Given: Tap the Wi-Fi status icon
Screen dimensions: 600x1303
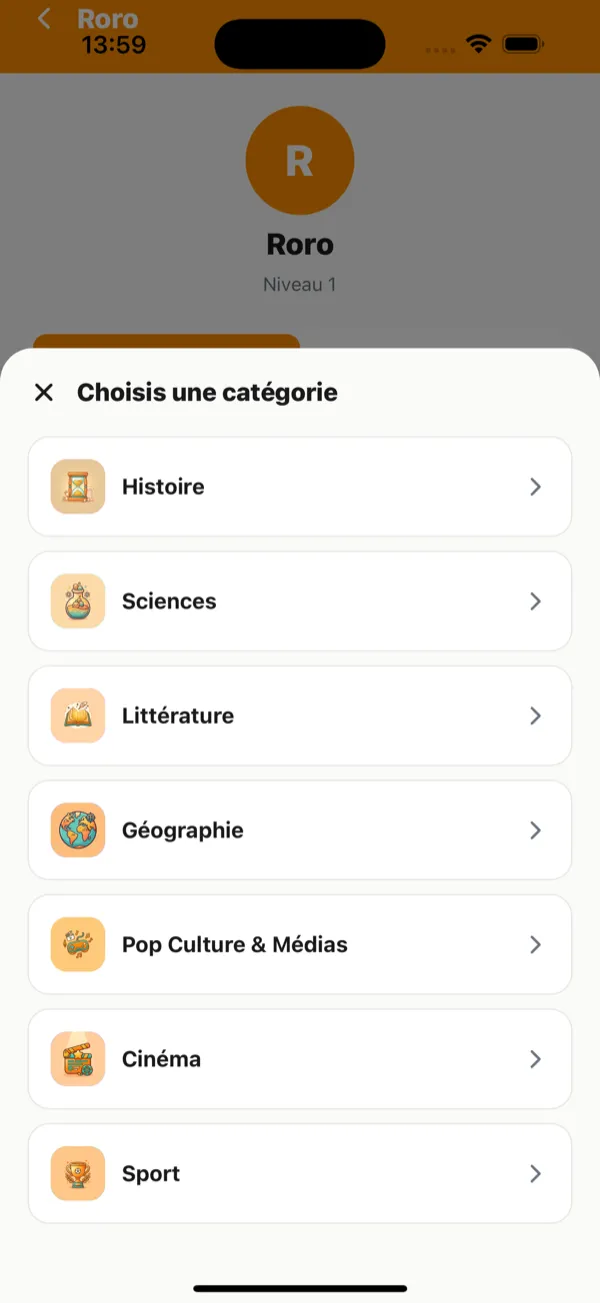Looking at the screenshot, I should coord(479,44).
